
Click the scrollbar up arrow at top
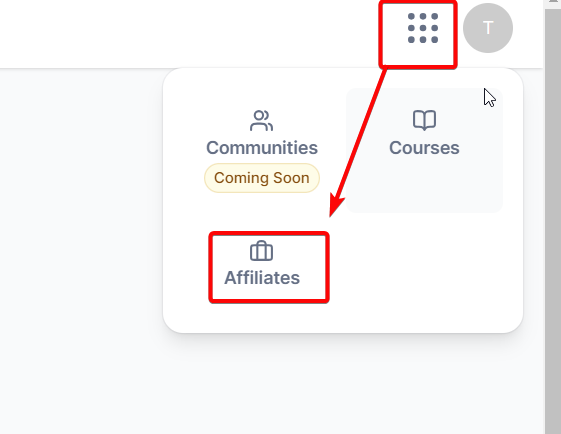(553, 2)
